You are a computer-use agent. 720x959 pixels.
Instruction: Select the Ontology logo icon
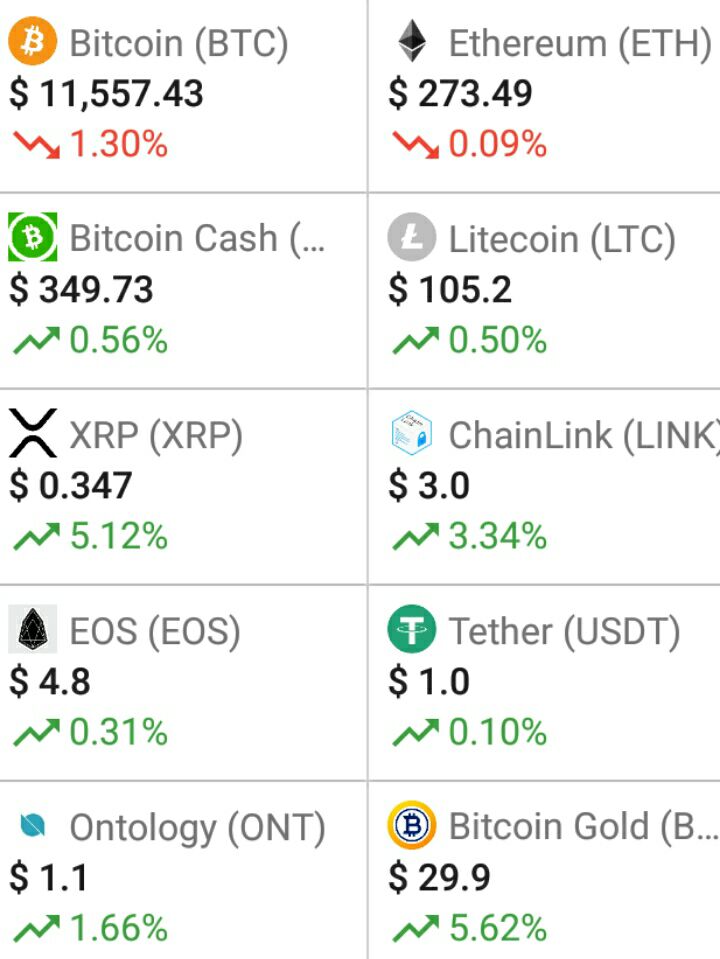tap(33, 826)
